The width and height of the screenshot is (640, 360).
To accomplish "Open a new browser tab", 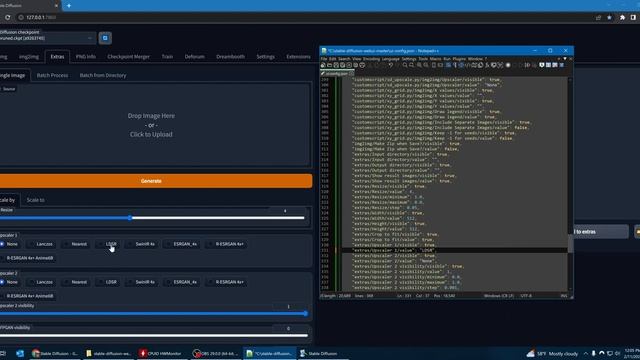I will [69, 6].
